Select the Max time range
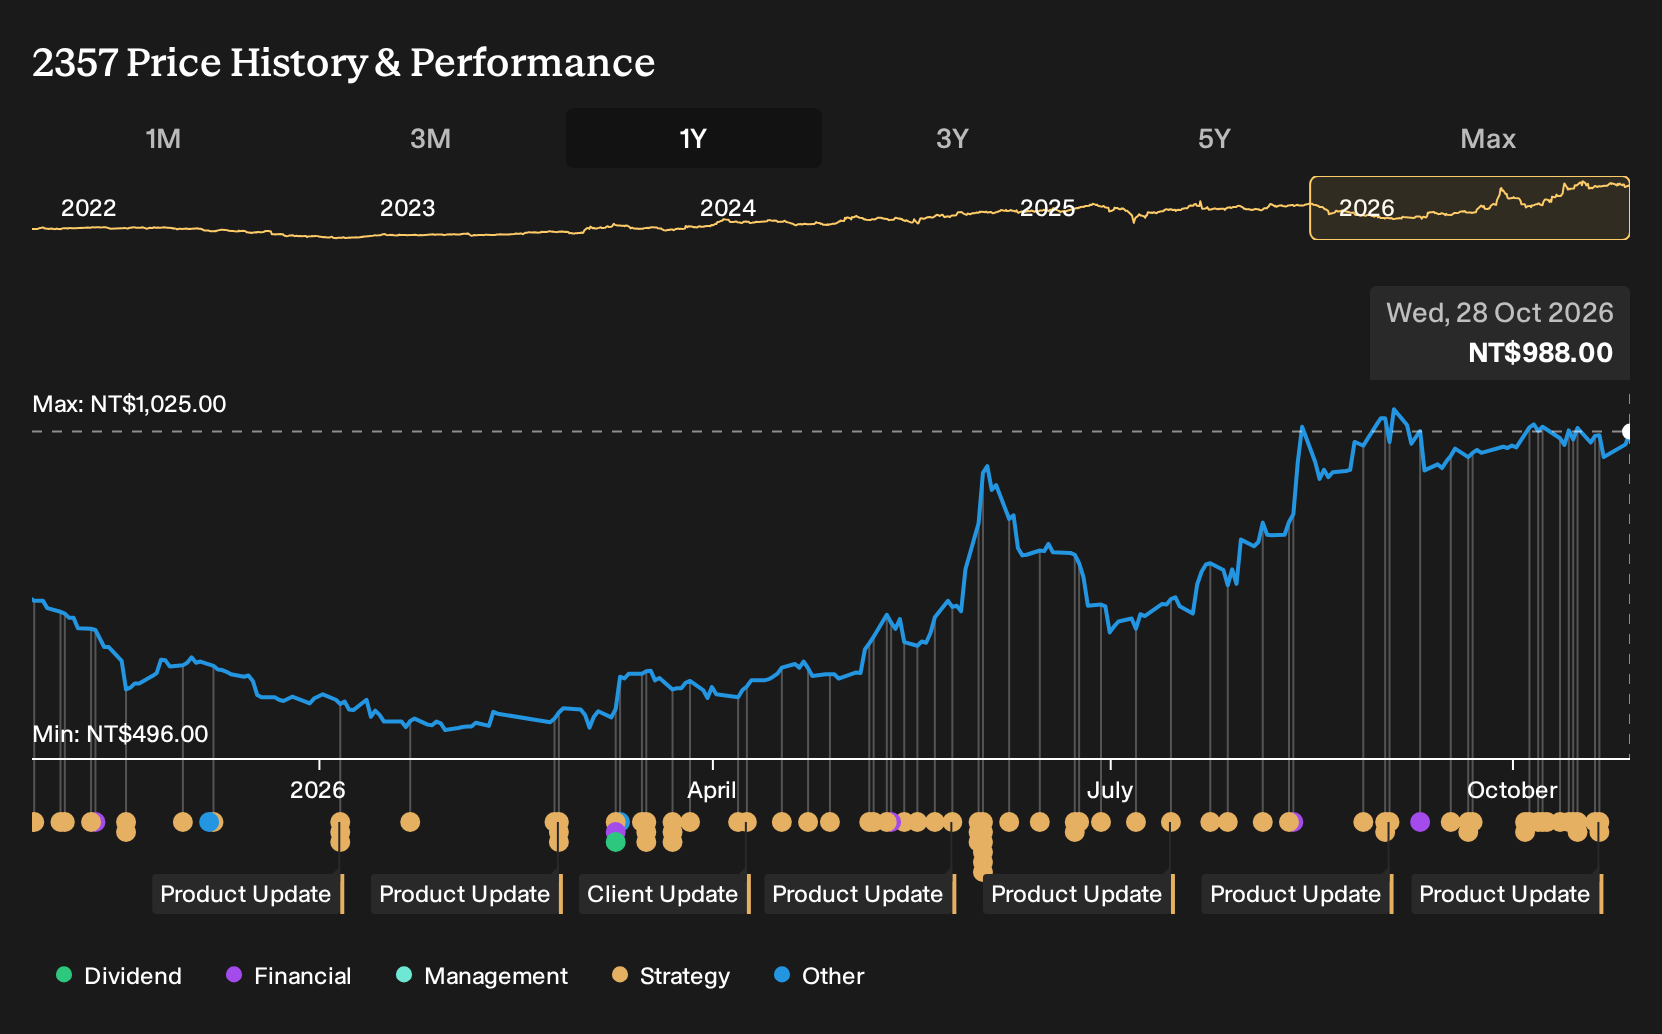 pos(1488,138)
